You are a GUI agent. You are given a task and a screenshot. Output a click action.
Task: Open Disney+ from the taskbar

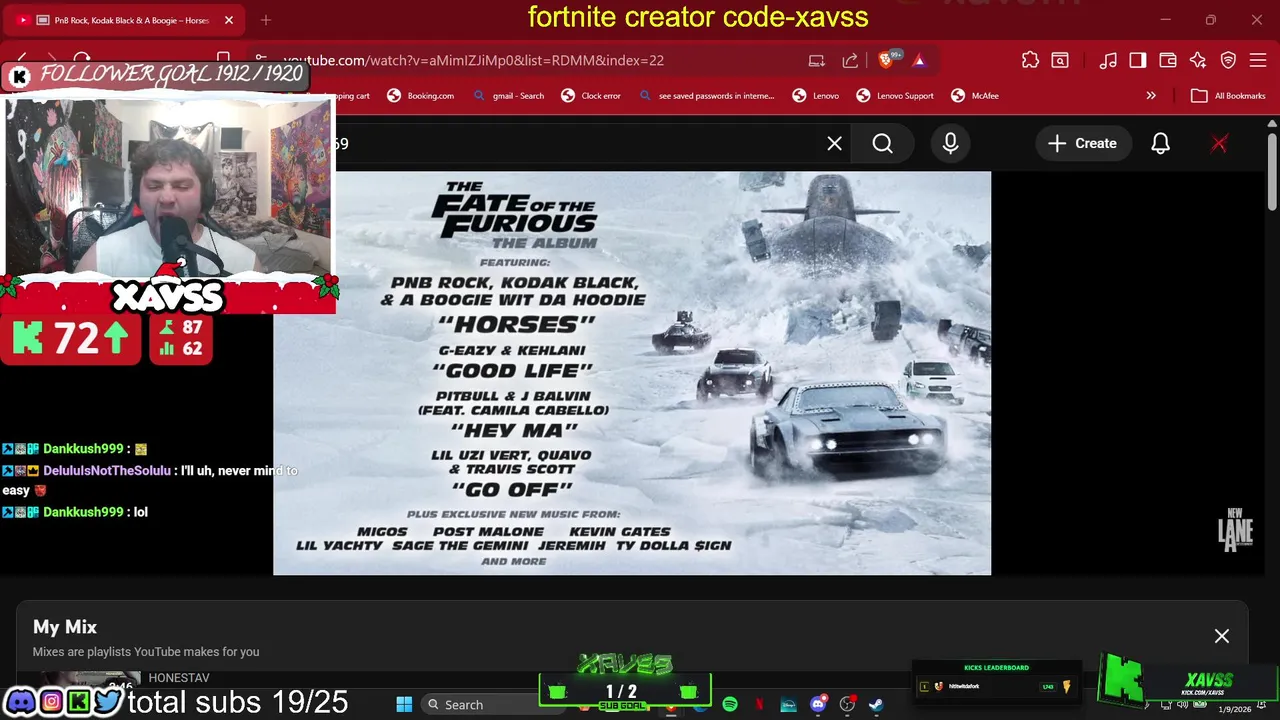[789, 705]
